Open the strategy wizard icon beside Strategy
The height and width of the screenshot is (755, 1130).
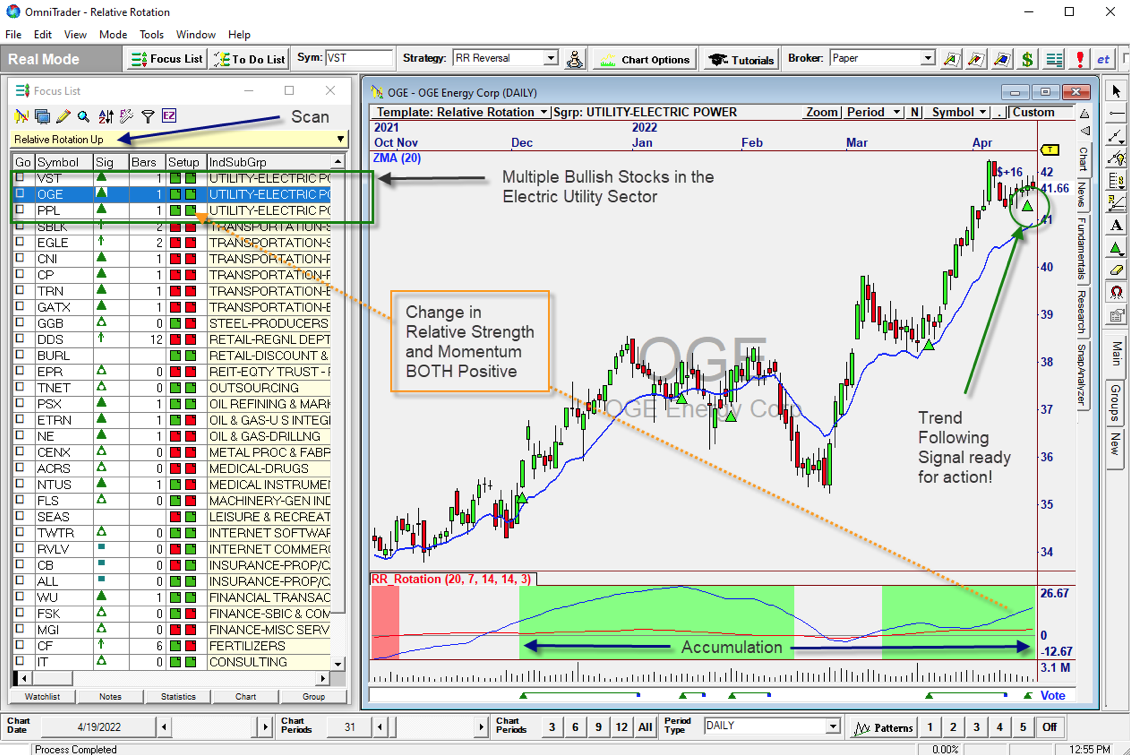(x=574, y=59)
